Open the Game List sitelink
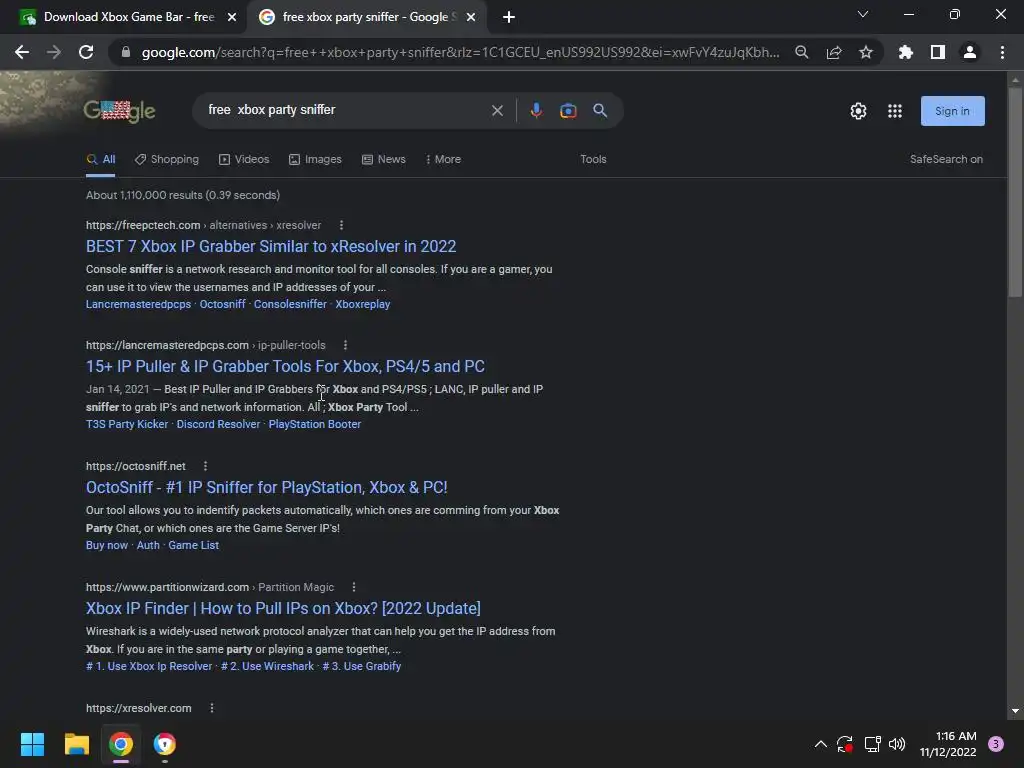This screenshot has height=768, width=1024. [193, 545]
